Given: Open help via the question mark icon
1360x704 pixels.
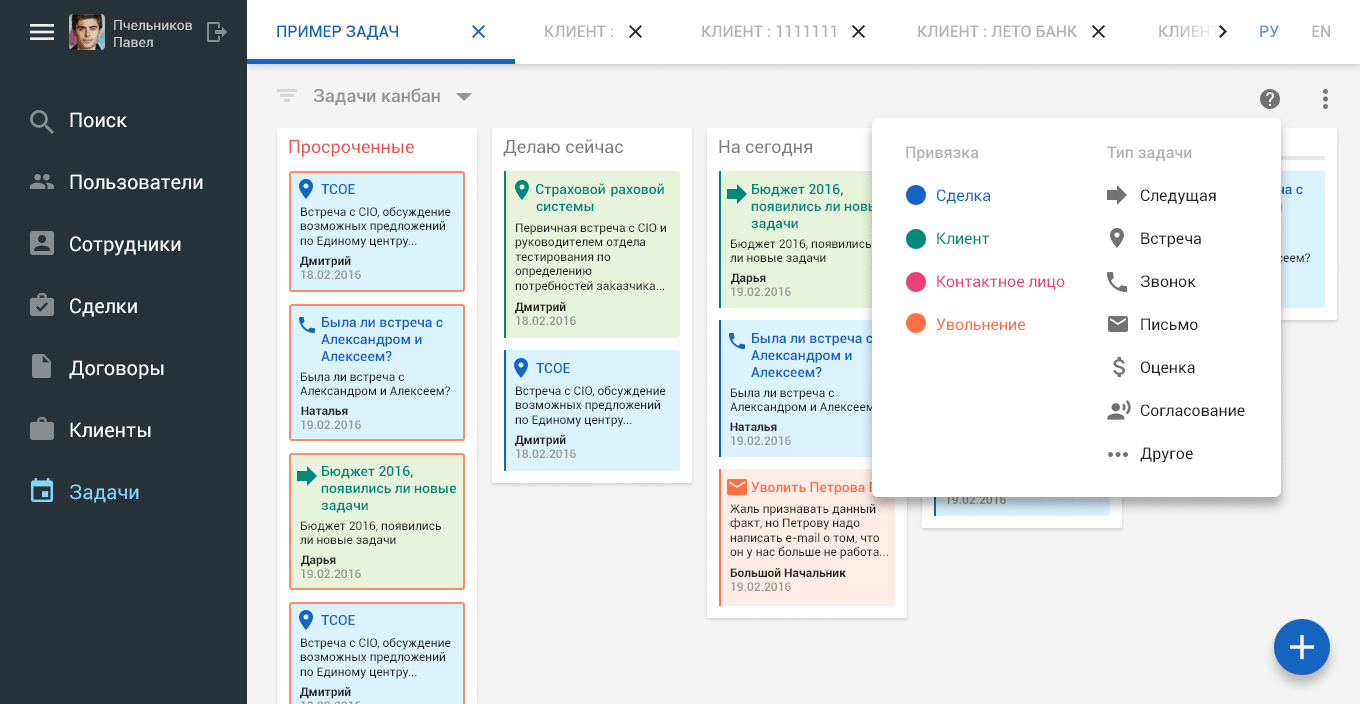Looking at the screenshot, I should [1269, 99].
